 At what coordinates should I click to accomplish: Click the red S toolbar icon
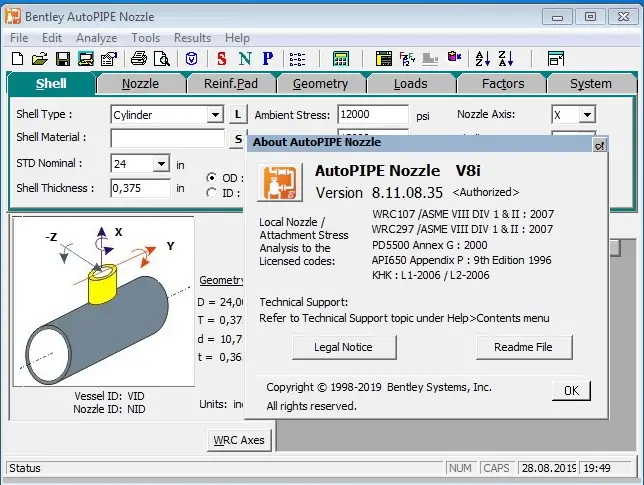coord(222,59)
